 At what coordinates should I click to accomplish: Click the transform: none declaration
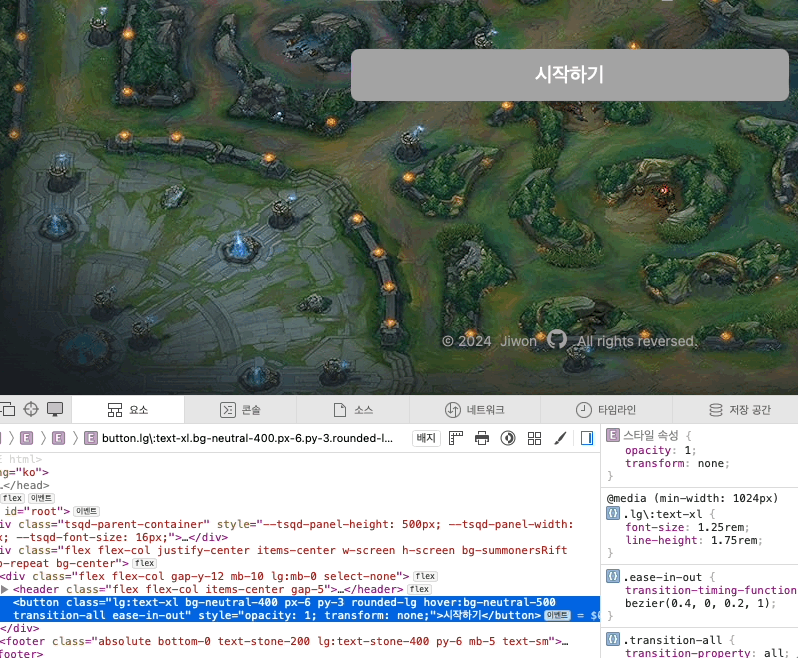[x=677, y=464]
